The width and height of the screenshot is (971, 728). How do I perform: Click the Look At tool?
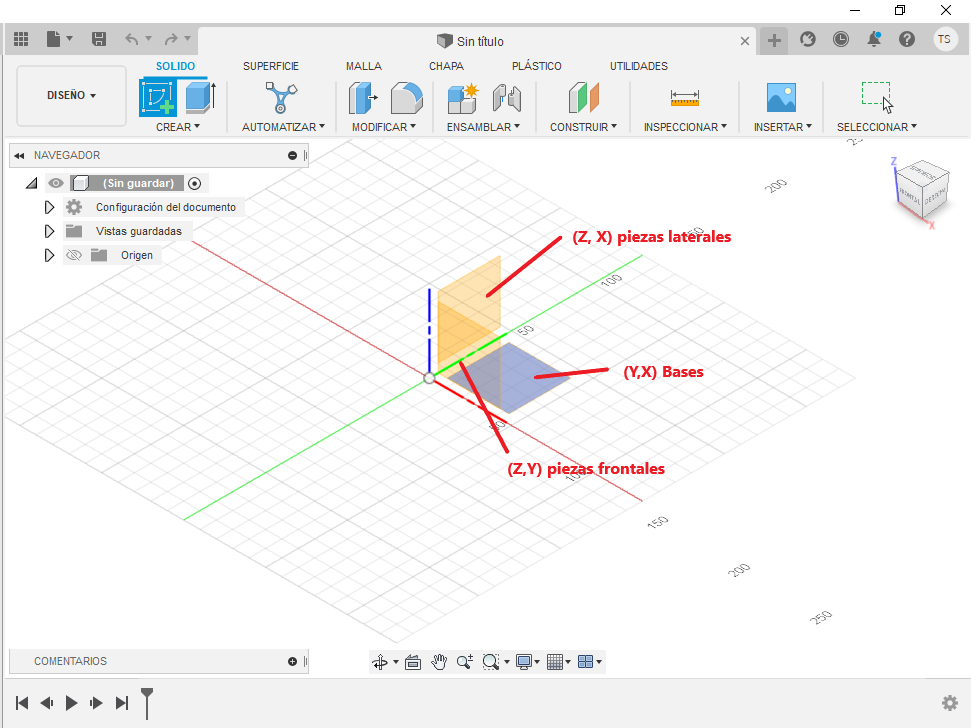413,662
